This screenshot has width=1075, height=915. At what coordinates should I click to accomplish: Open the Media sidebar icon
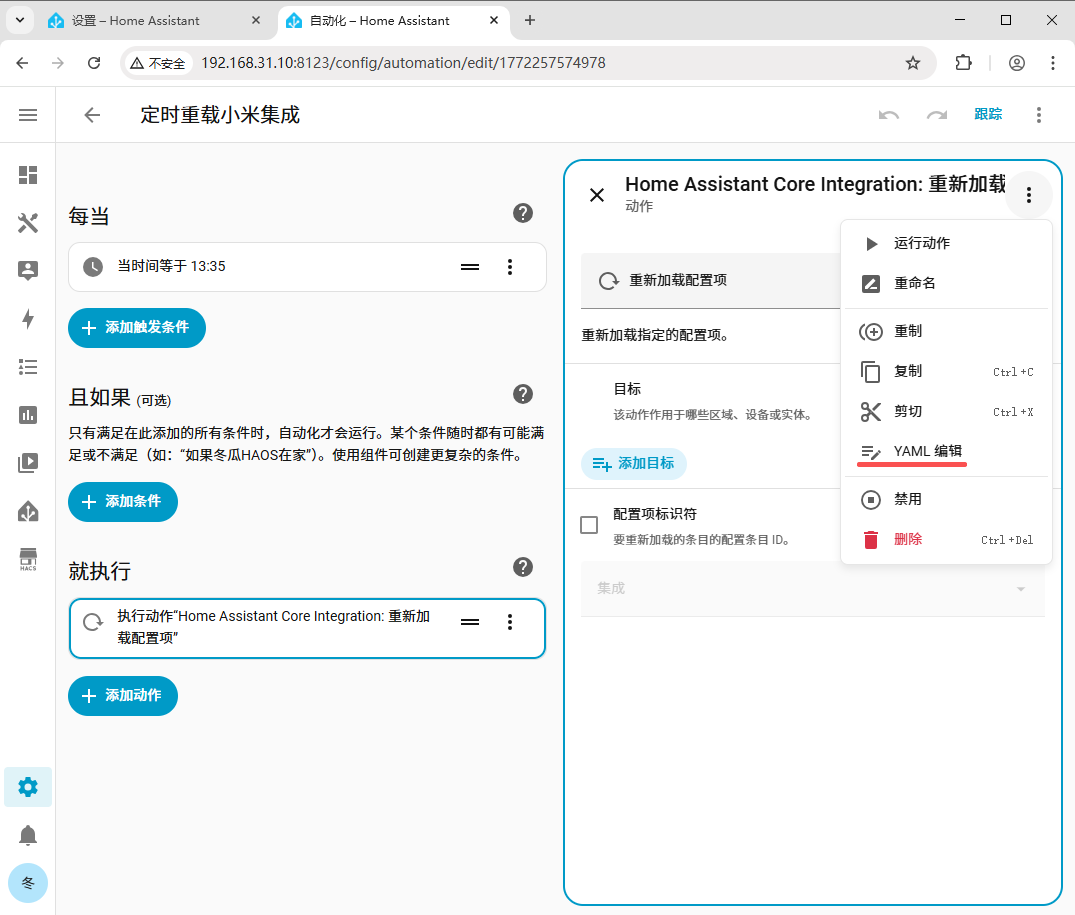tap(27, 463)
